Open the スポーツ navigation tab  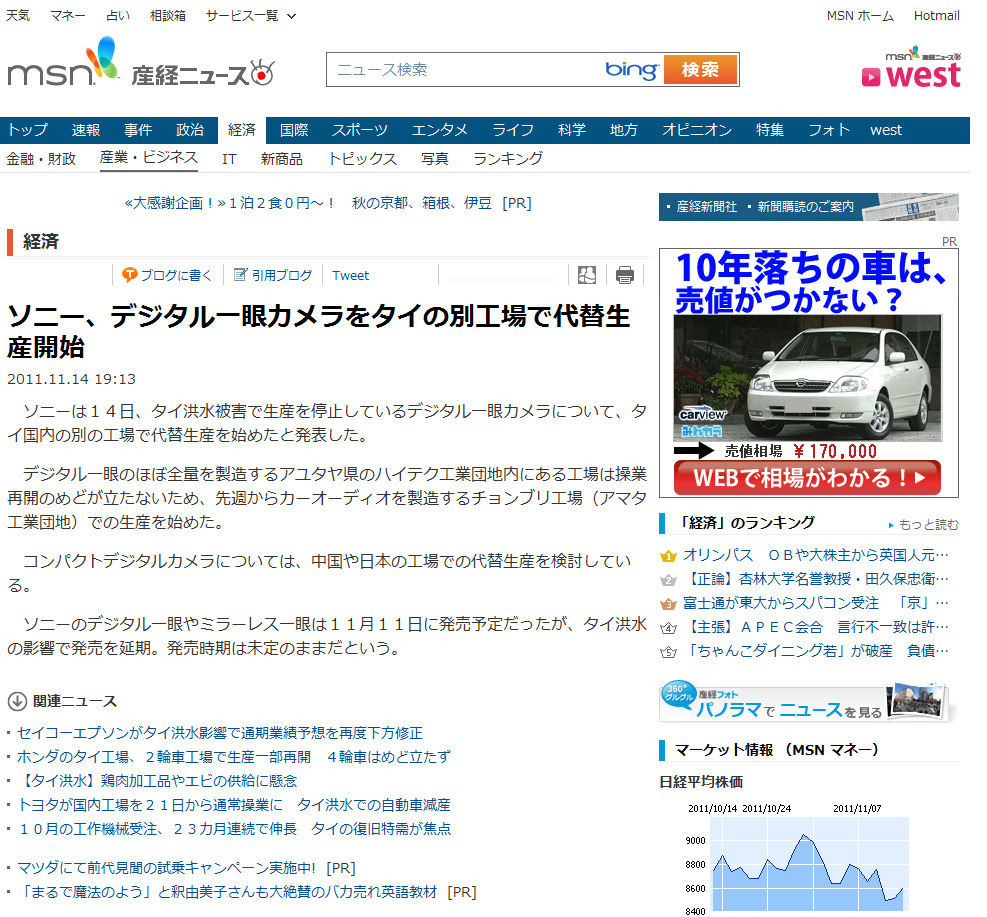(359, 130)
